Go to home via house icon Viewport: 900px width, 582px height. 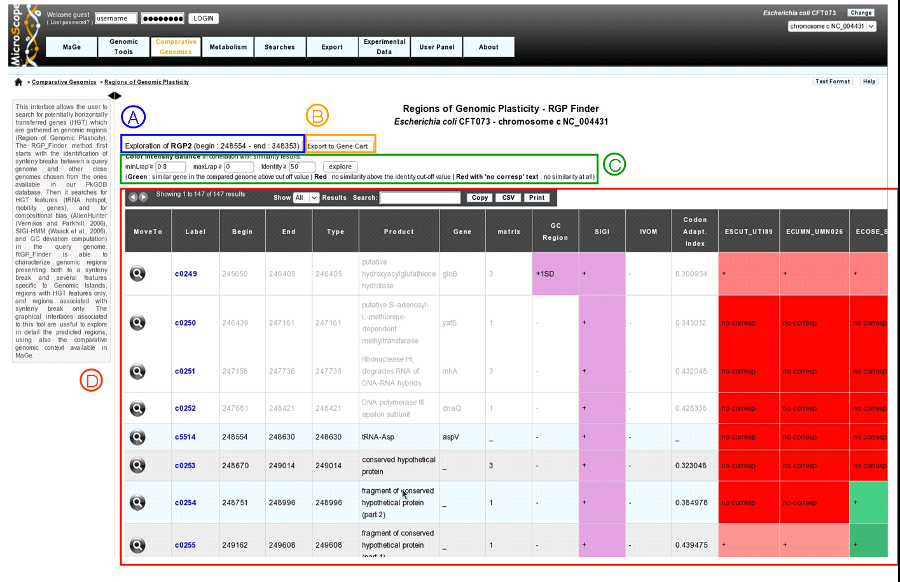(x=18, y=82)
